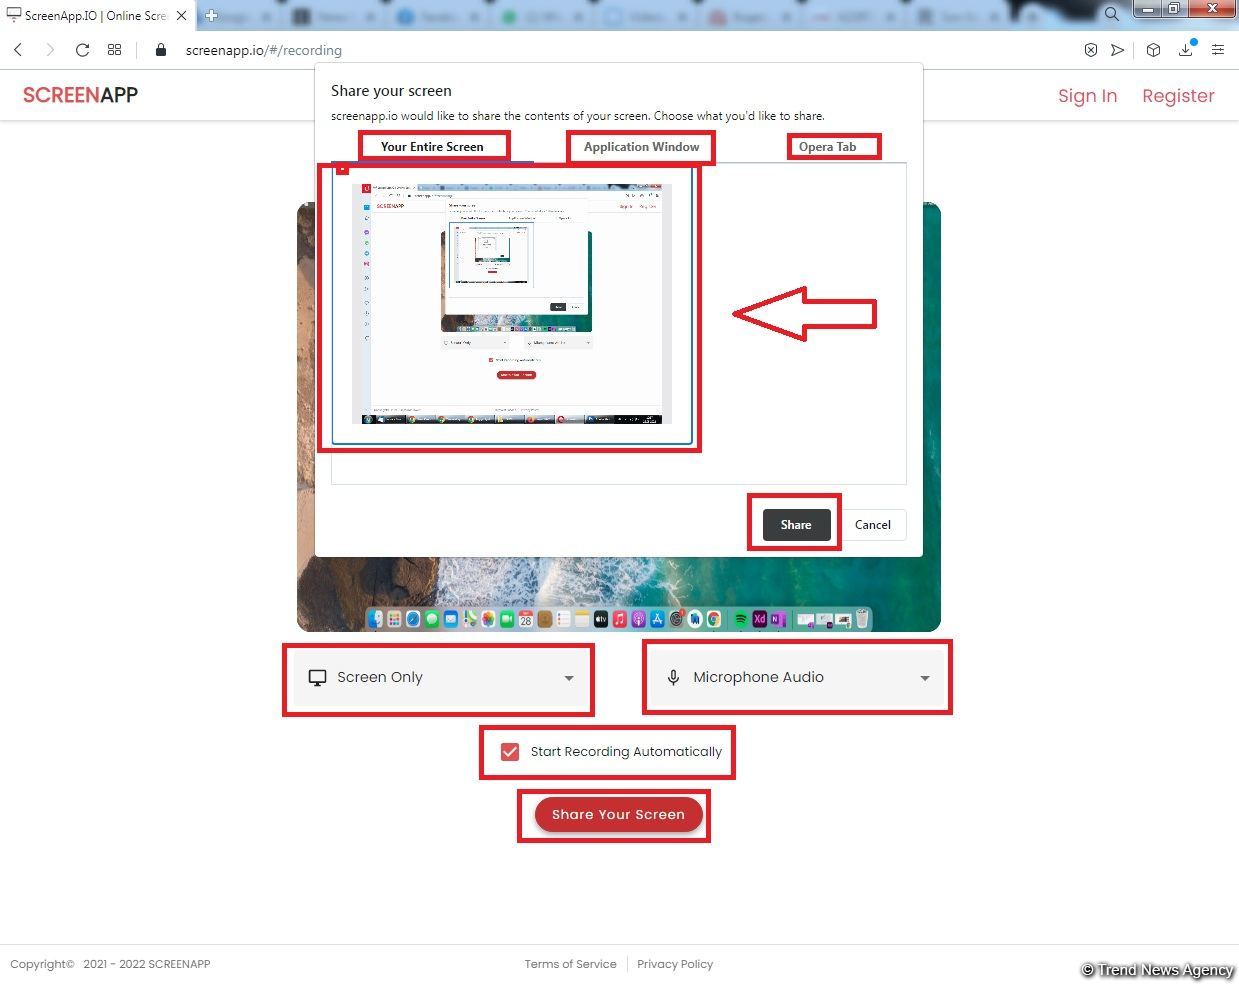Go back using the browser back arrow
Viewport: 1239px width, 984px height.
18,50
